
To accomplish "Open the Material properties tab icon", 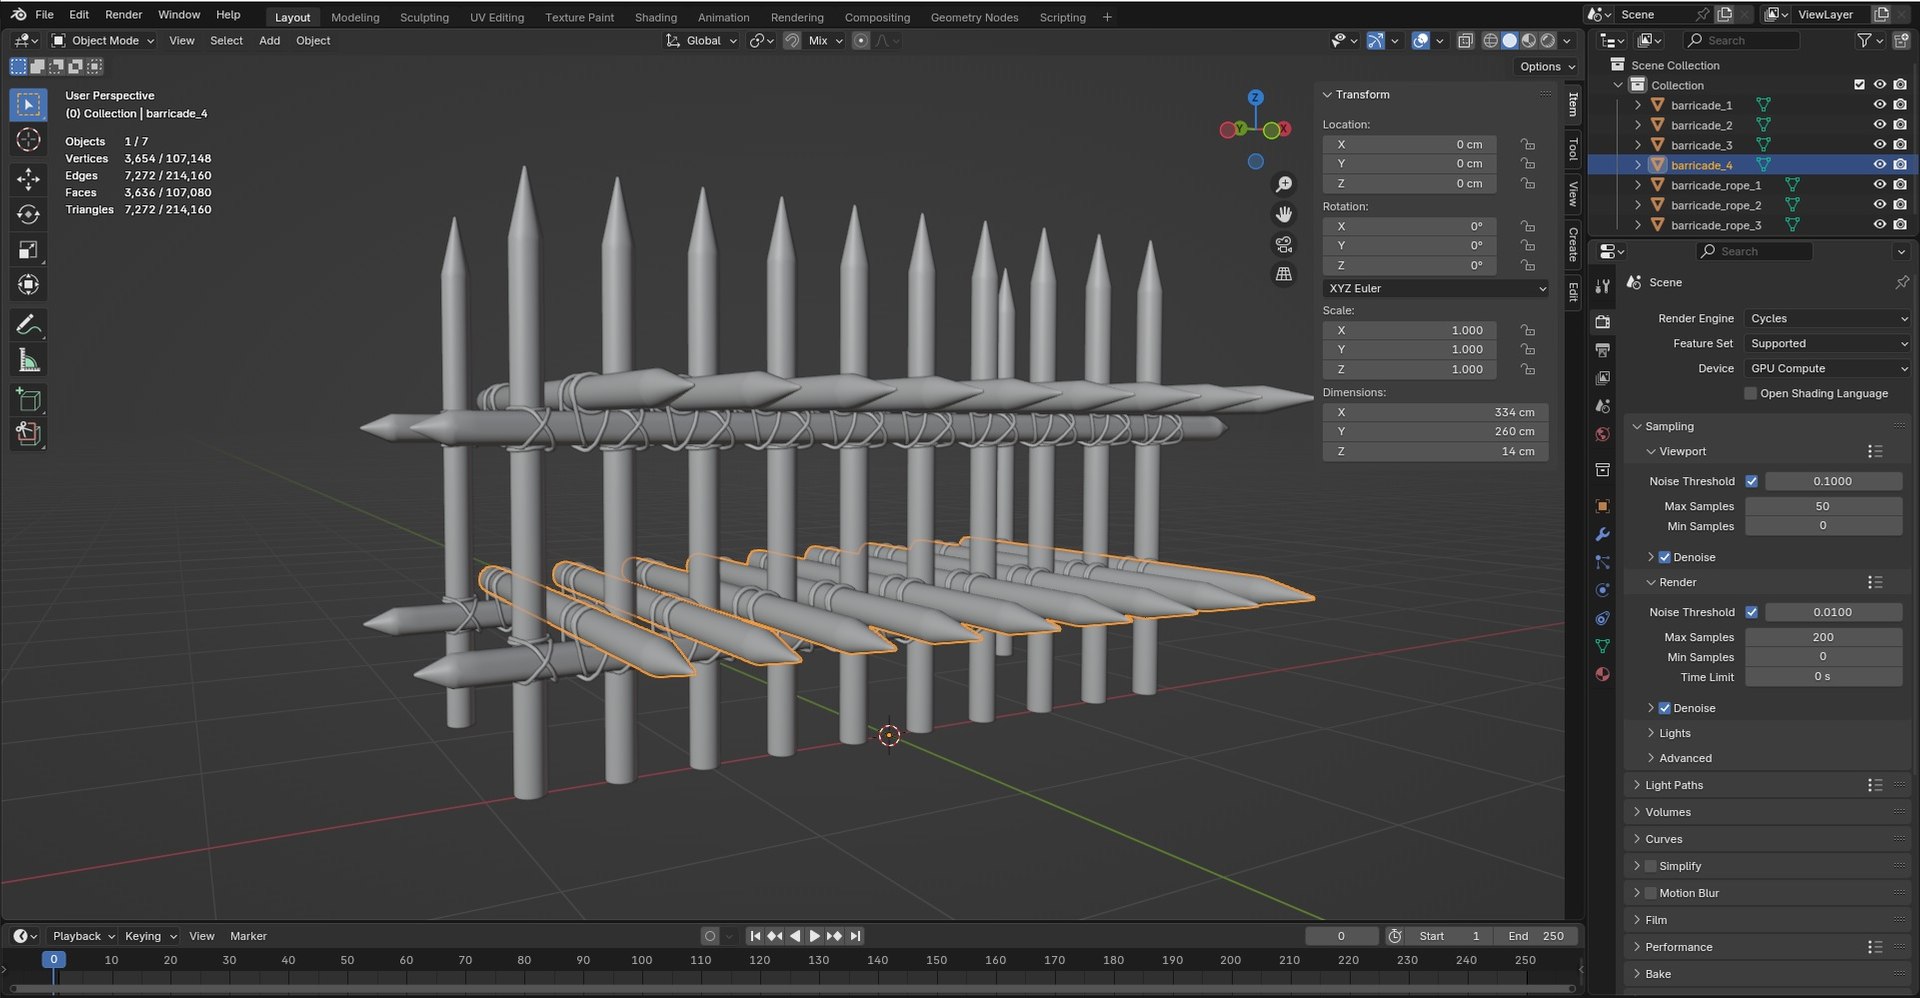I will [x=1603, y=674].
